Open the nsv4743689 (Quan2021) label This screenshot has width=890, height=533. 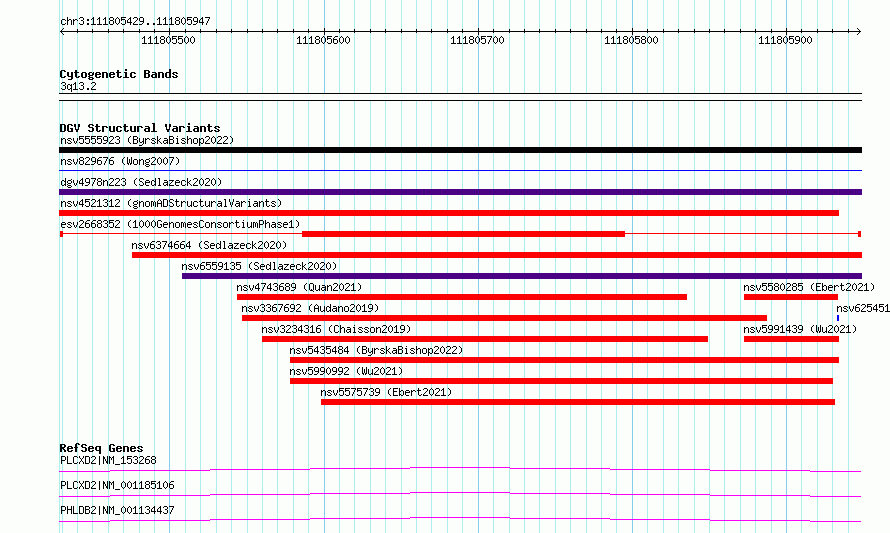(x=299, y=287)
